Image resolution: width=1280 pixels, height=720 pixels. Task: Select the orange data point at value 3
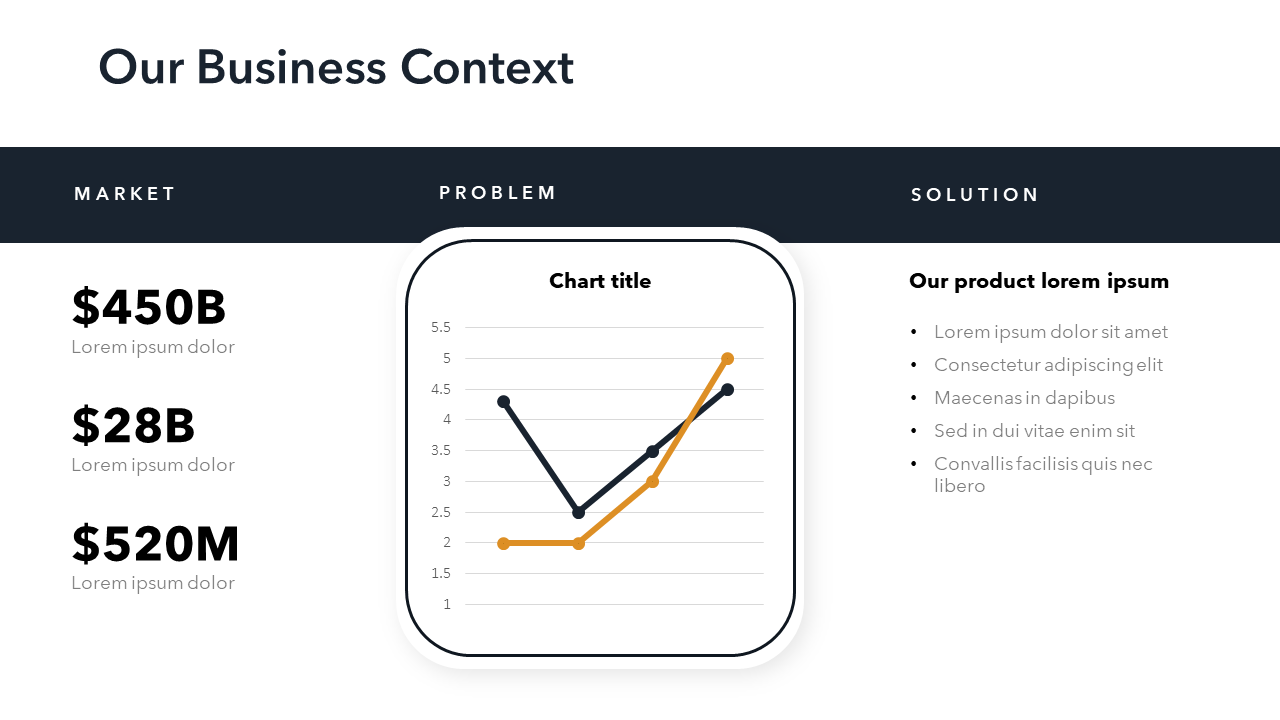click(652, 481)
